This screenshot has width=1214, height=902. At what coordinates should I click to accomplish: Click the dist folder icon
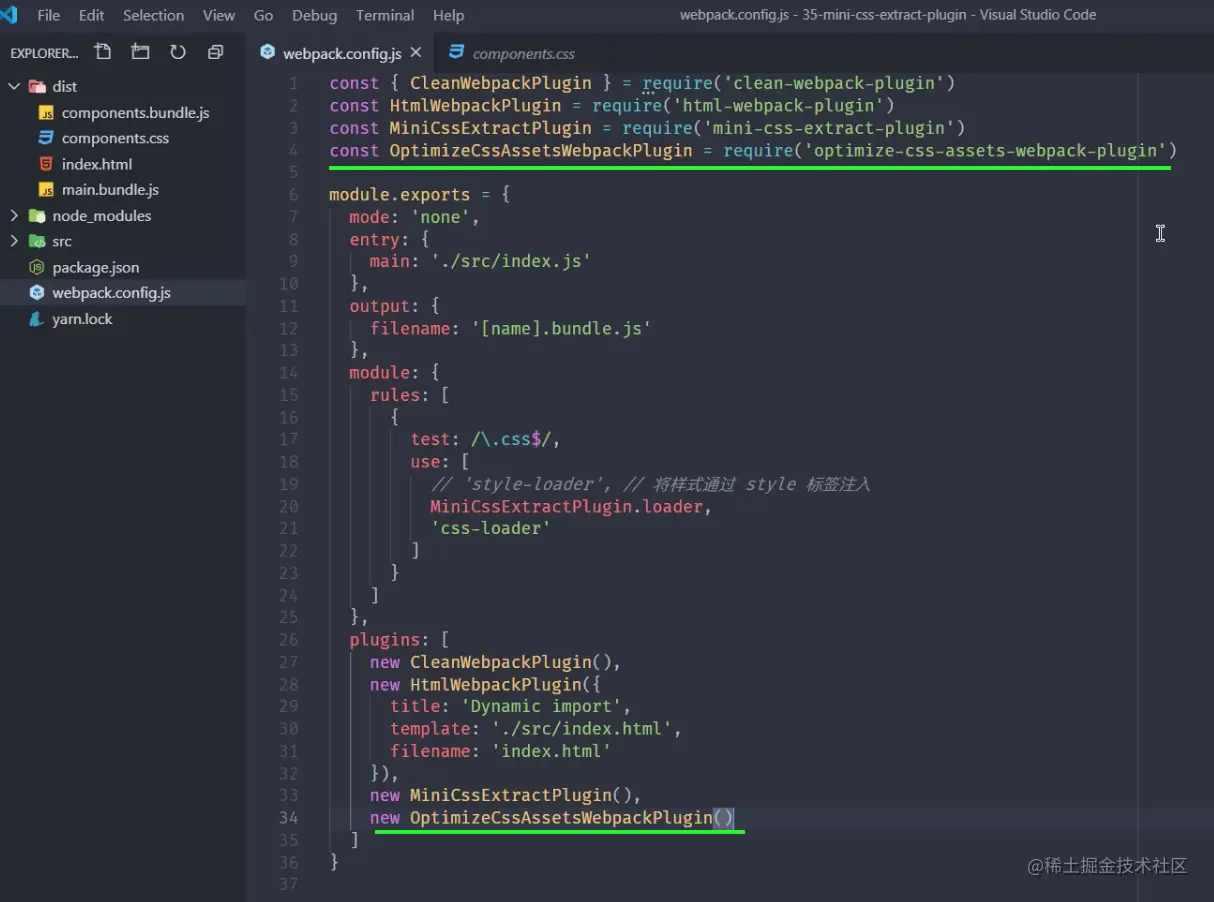(x=37, y=86)
